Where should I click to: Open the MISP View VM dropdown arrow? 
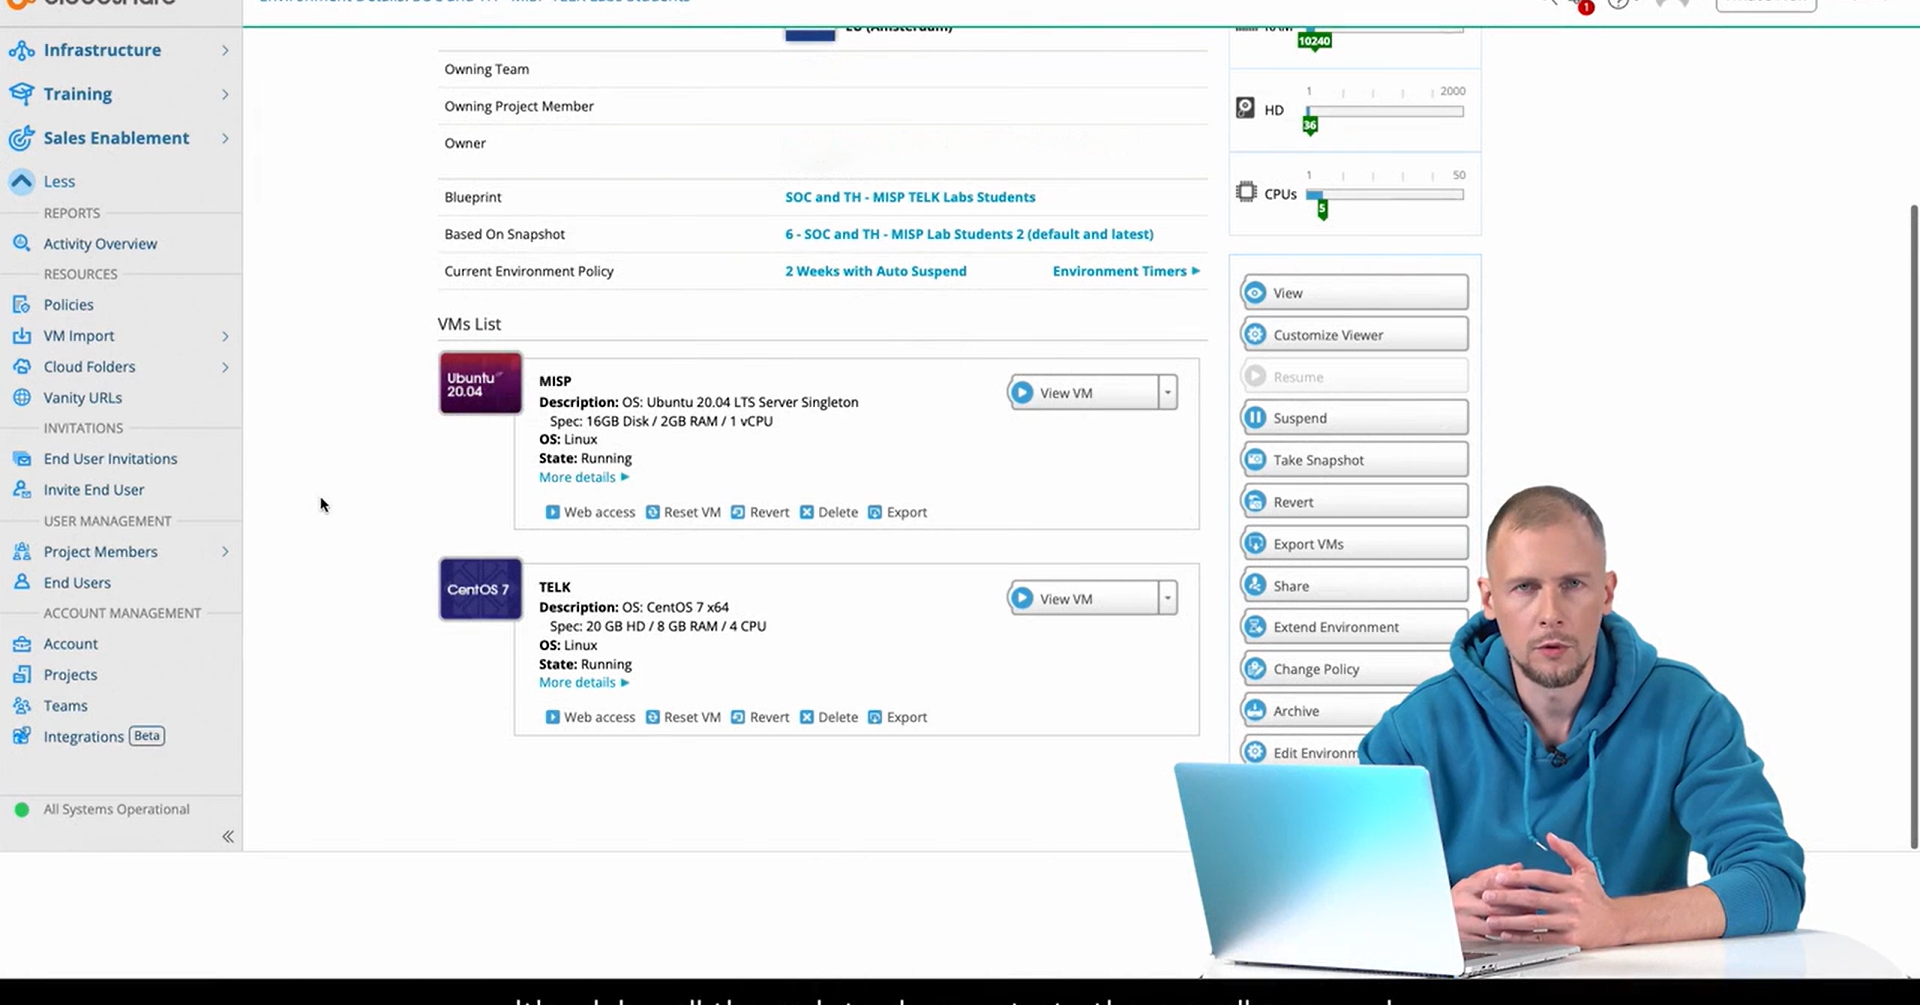[1167, 393]
